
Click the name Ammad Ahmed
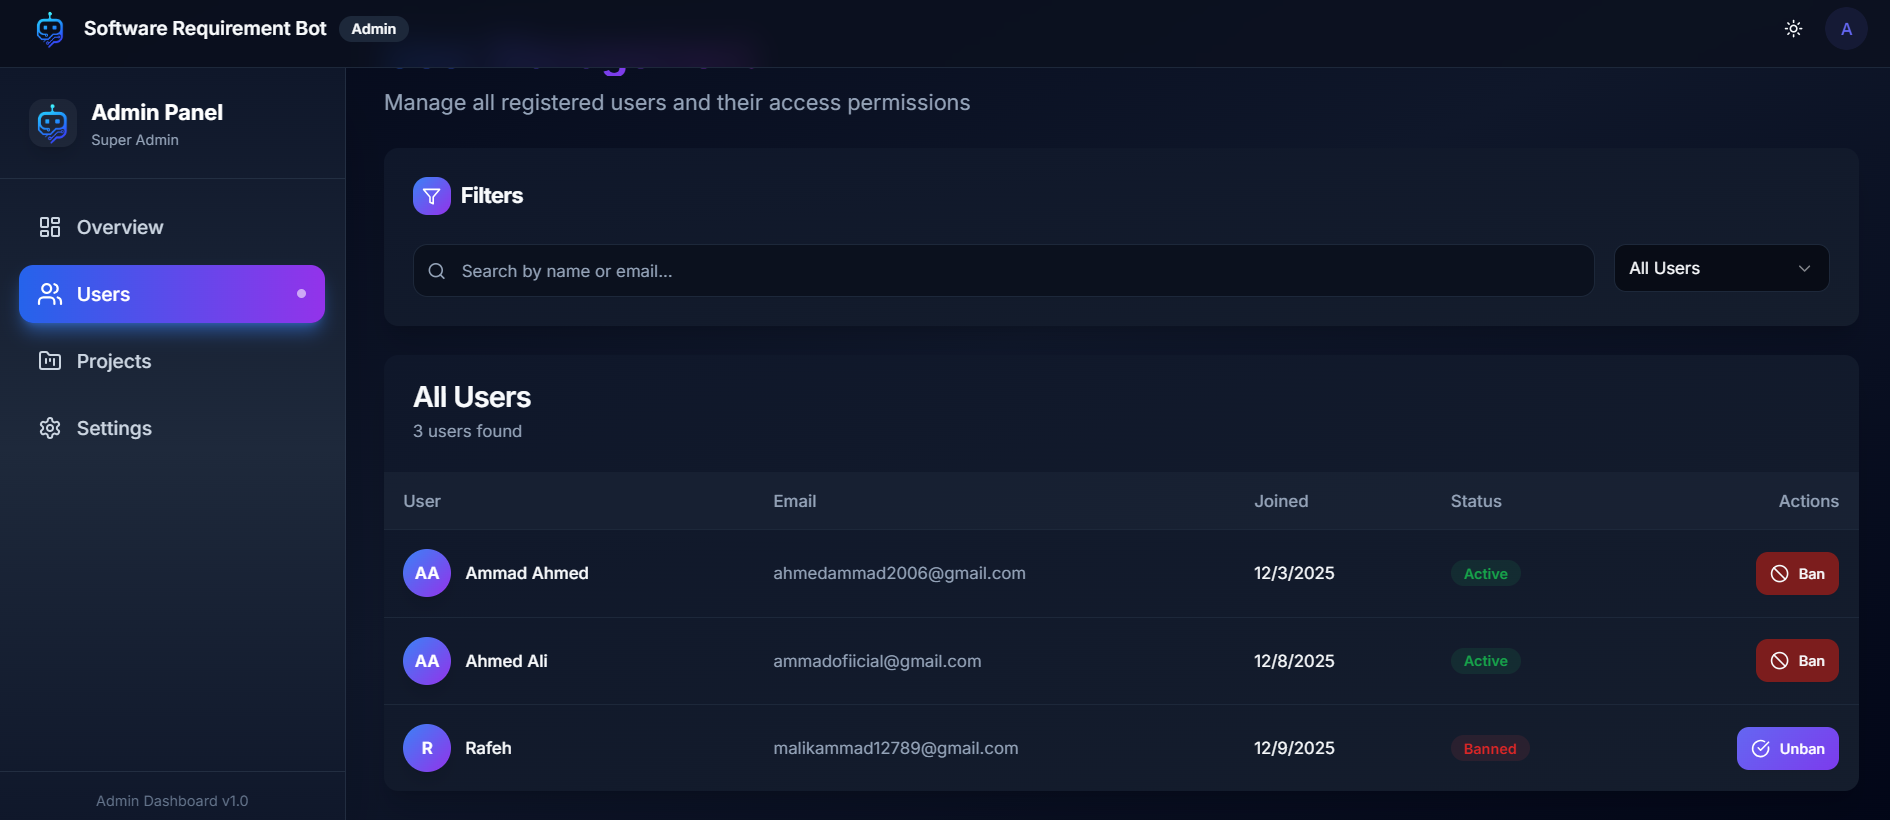[x=527, y=573]
